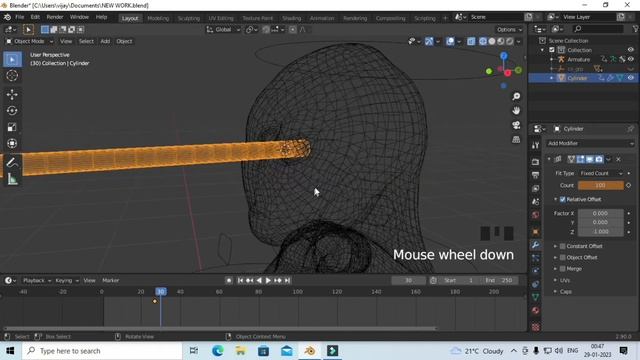Choose the Annotate tool
Viewport: 640px width, 360px height.
12,163
